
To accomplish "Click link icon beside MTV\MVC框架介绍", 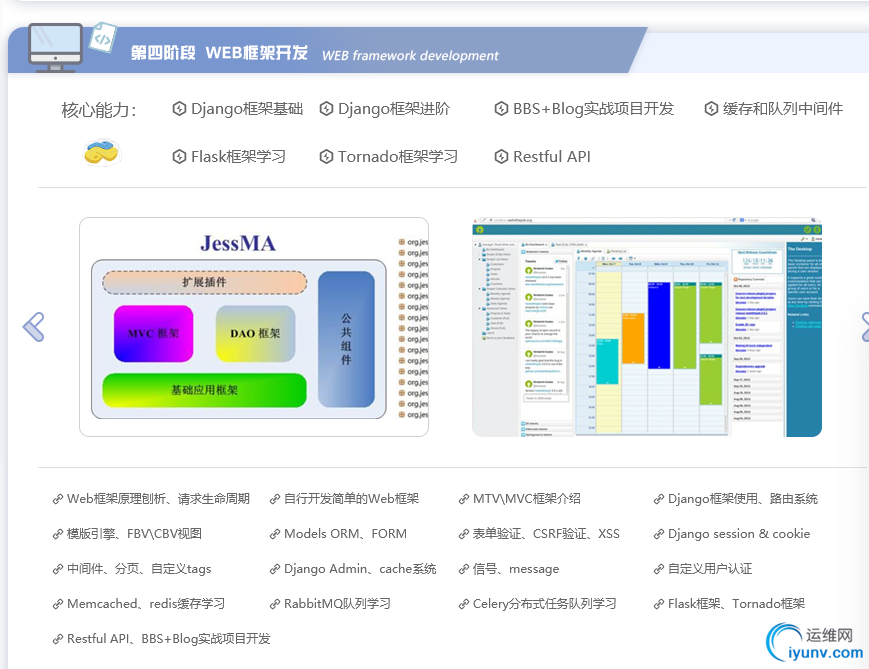I will 464,499.
